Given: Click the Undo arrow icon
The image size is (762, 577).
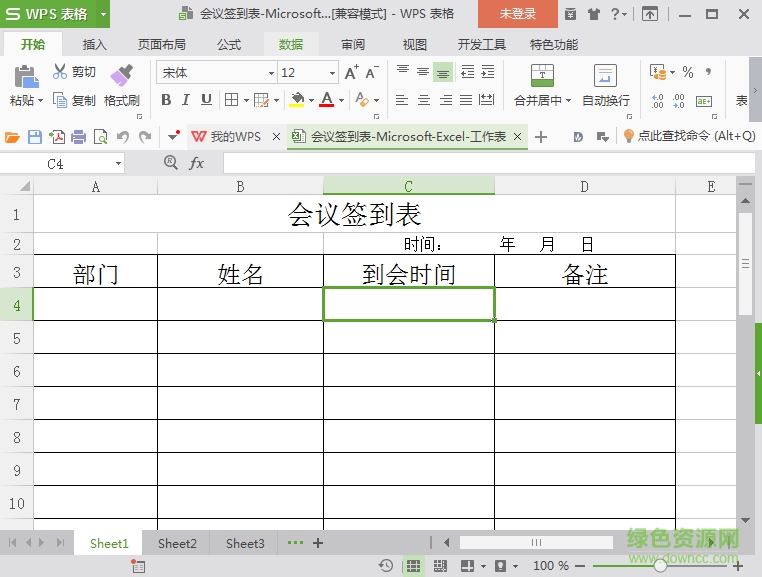Looking at the screenshot, I should [123, 137].
